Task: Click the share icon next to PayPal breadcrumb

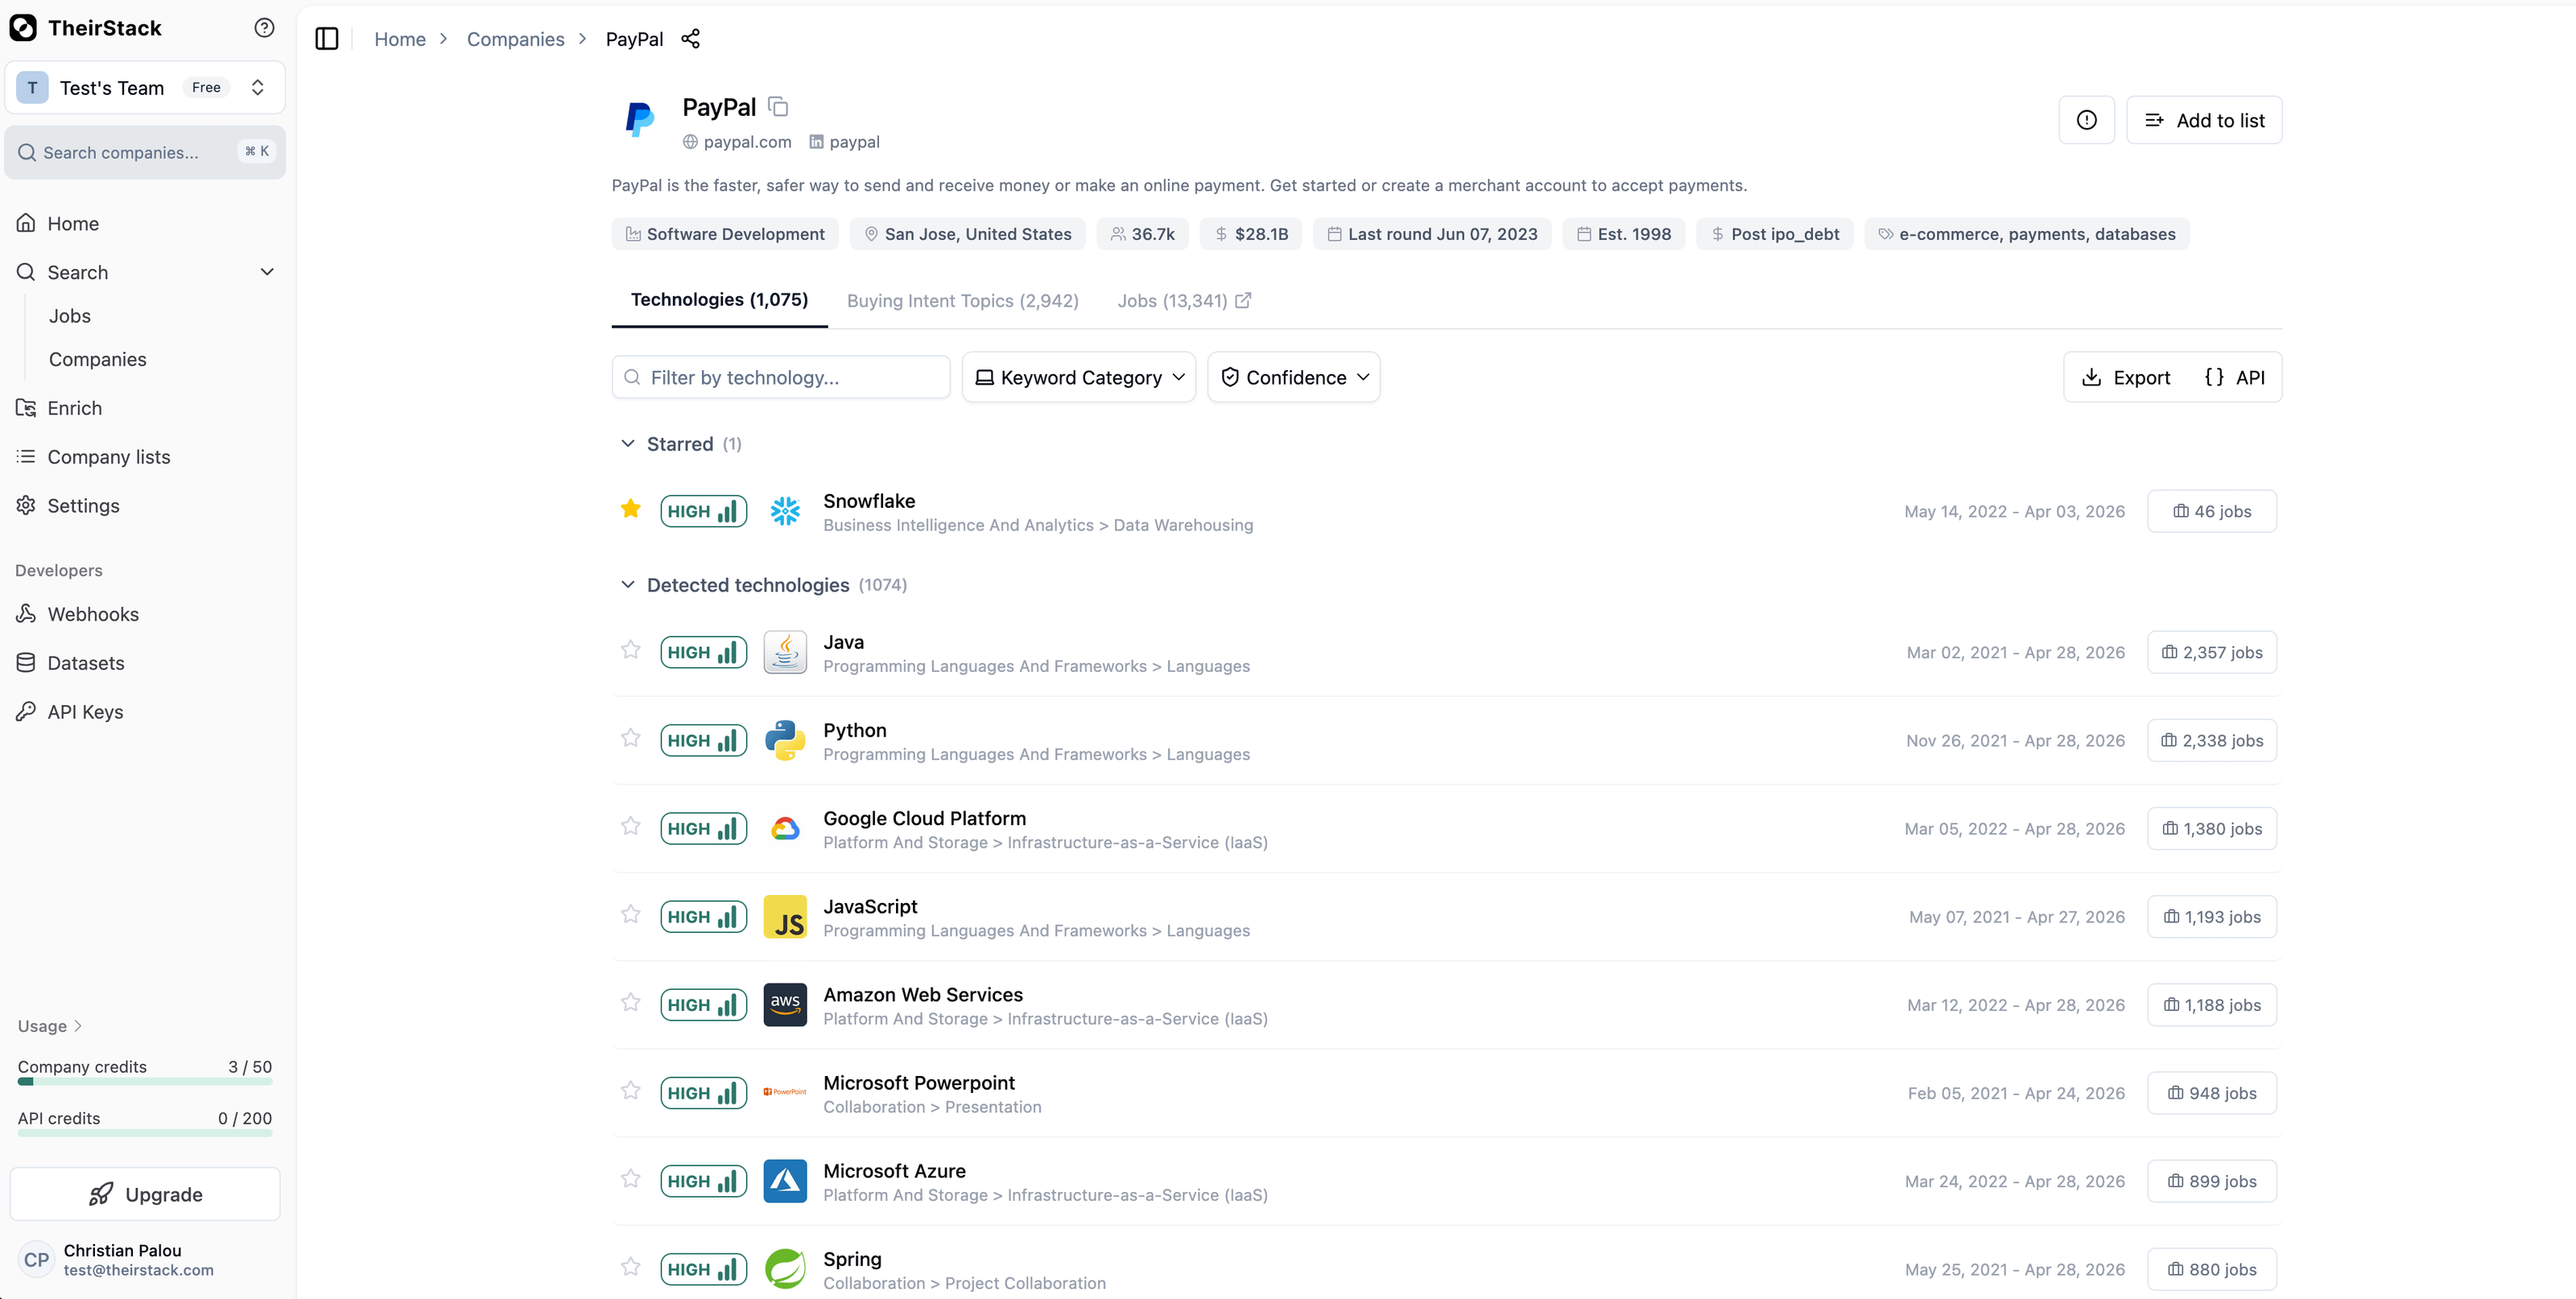Action: (x=690, y=39)
